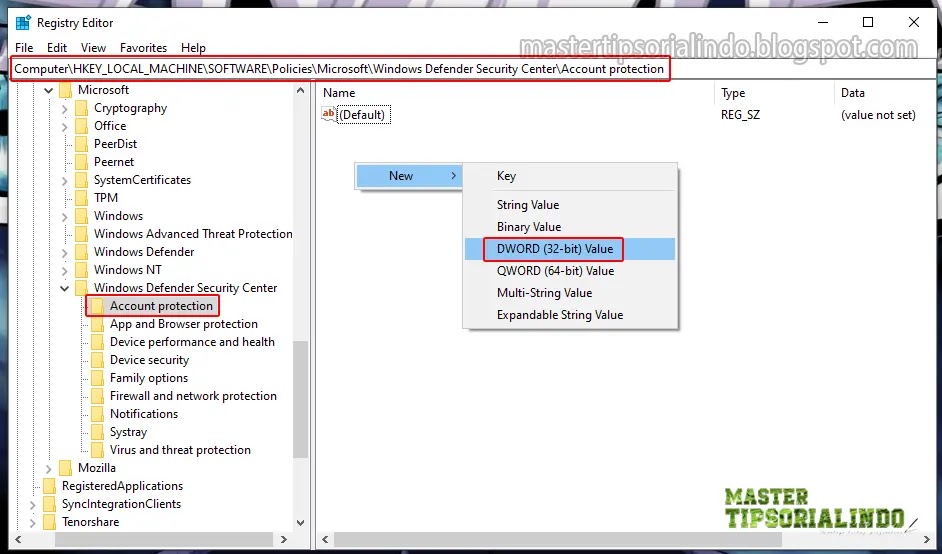
Task: Choose DWORD (32-bit) Value from submenu
Action: (570, 249)
